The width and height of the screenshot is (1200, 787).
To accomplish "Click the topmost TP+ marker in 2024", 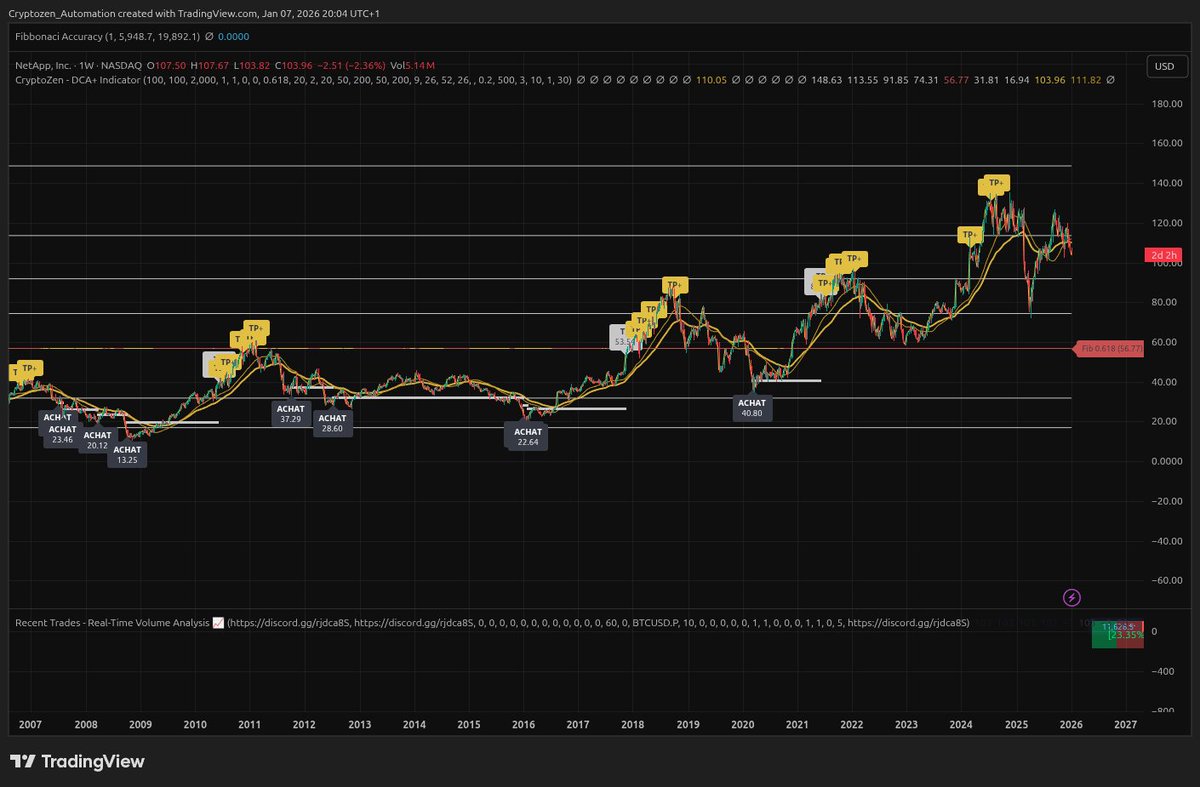I will (996, 183).
